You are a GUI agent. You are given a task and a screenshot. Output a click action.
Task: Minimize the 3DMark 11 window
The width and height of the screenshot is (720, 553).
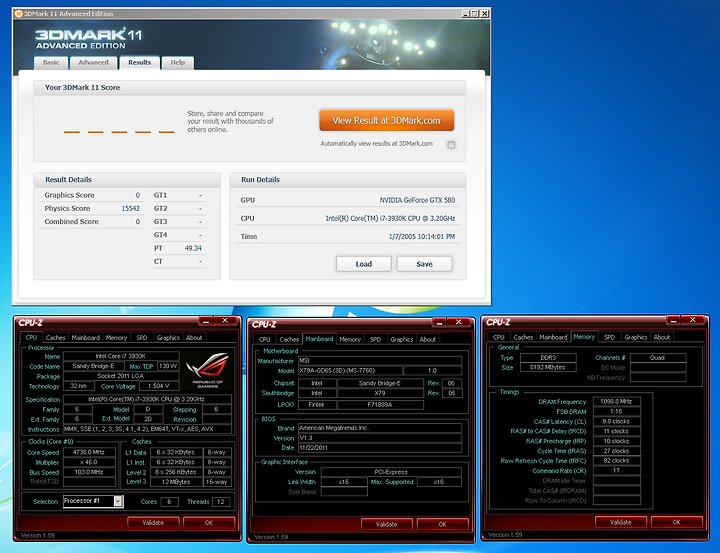pos(466,13)
